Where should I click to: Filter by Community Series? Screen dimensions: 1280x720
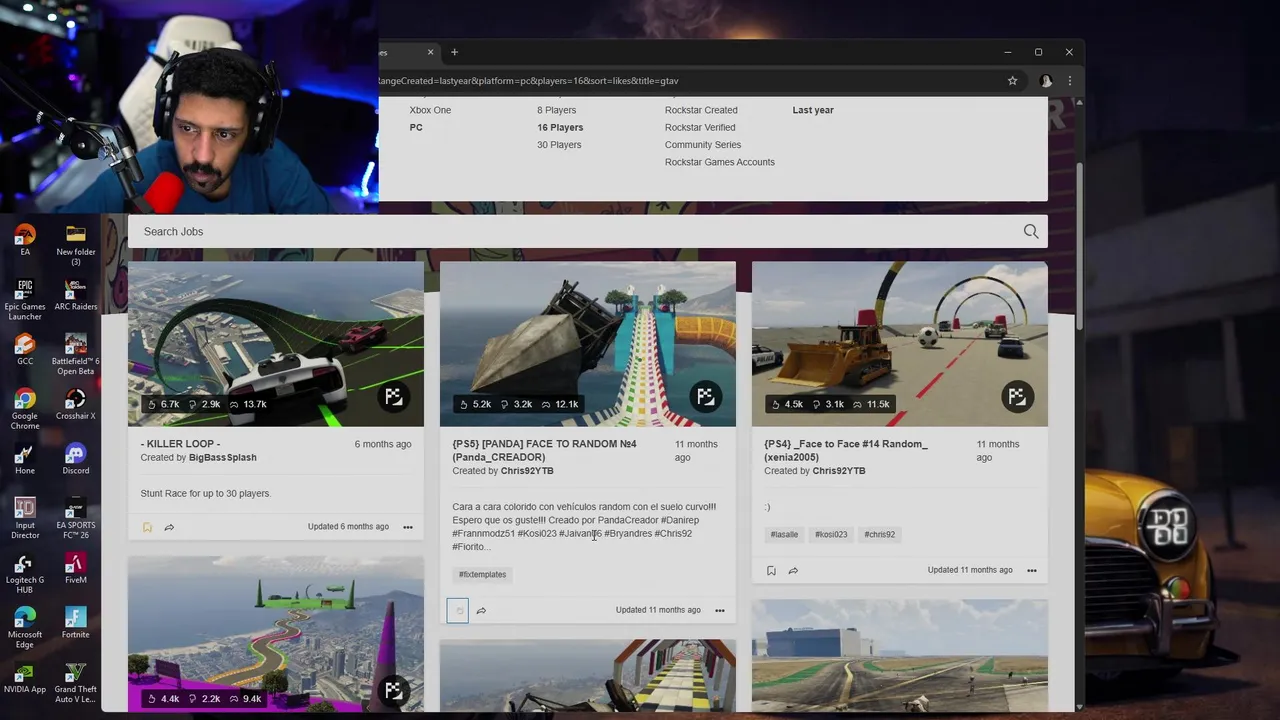pyautogui.click(x=703, y=145)
